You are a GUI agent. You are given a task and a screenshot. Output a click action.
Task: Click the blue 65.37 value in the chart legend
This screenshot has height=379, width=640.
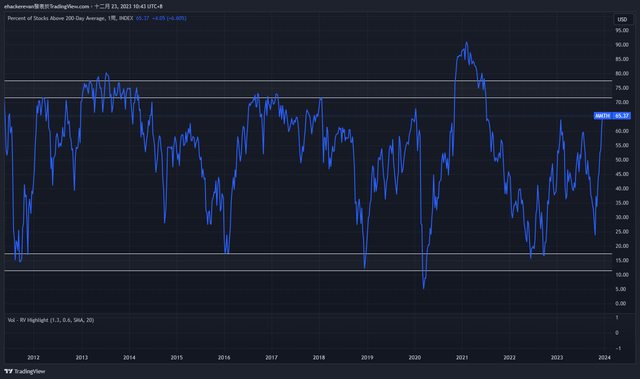click(142, 18)
